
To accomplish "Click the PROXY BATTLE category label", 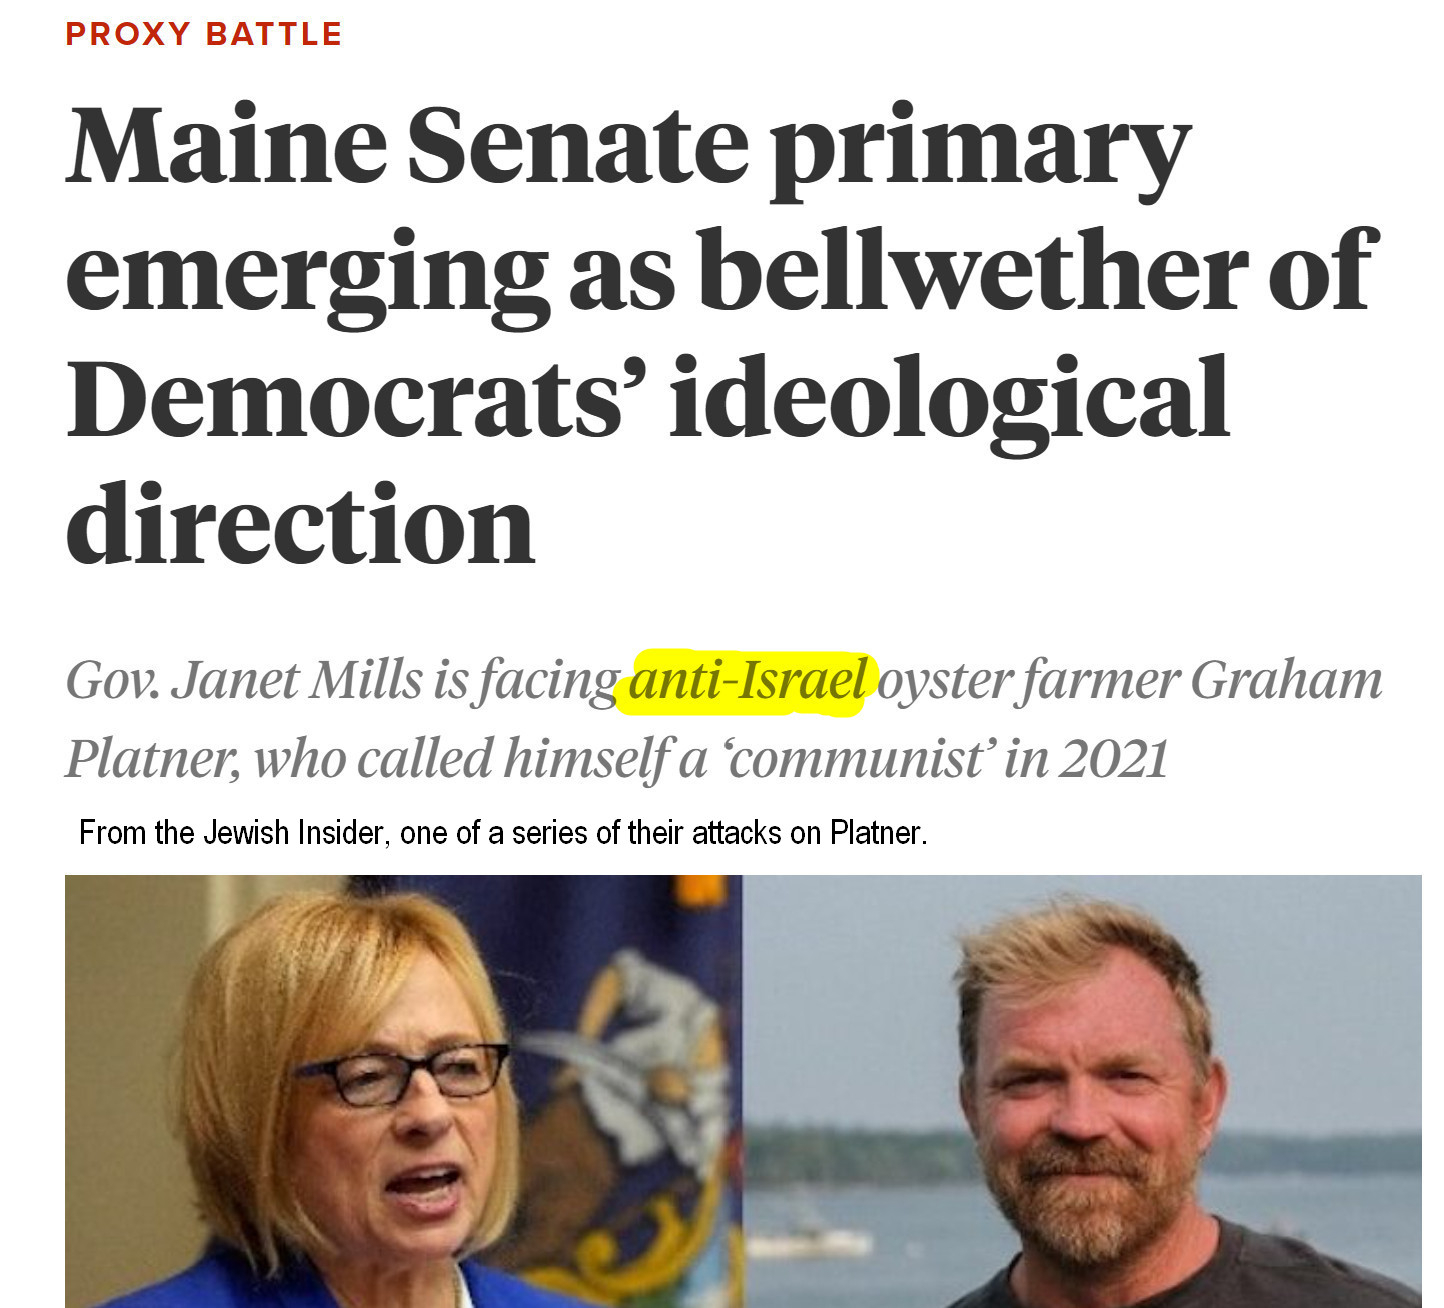I will [203, 34].
